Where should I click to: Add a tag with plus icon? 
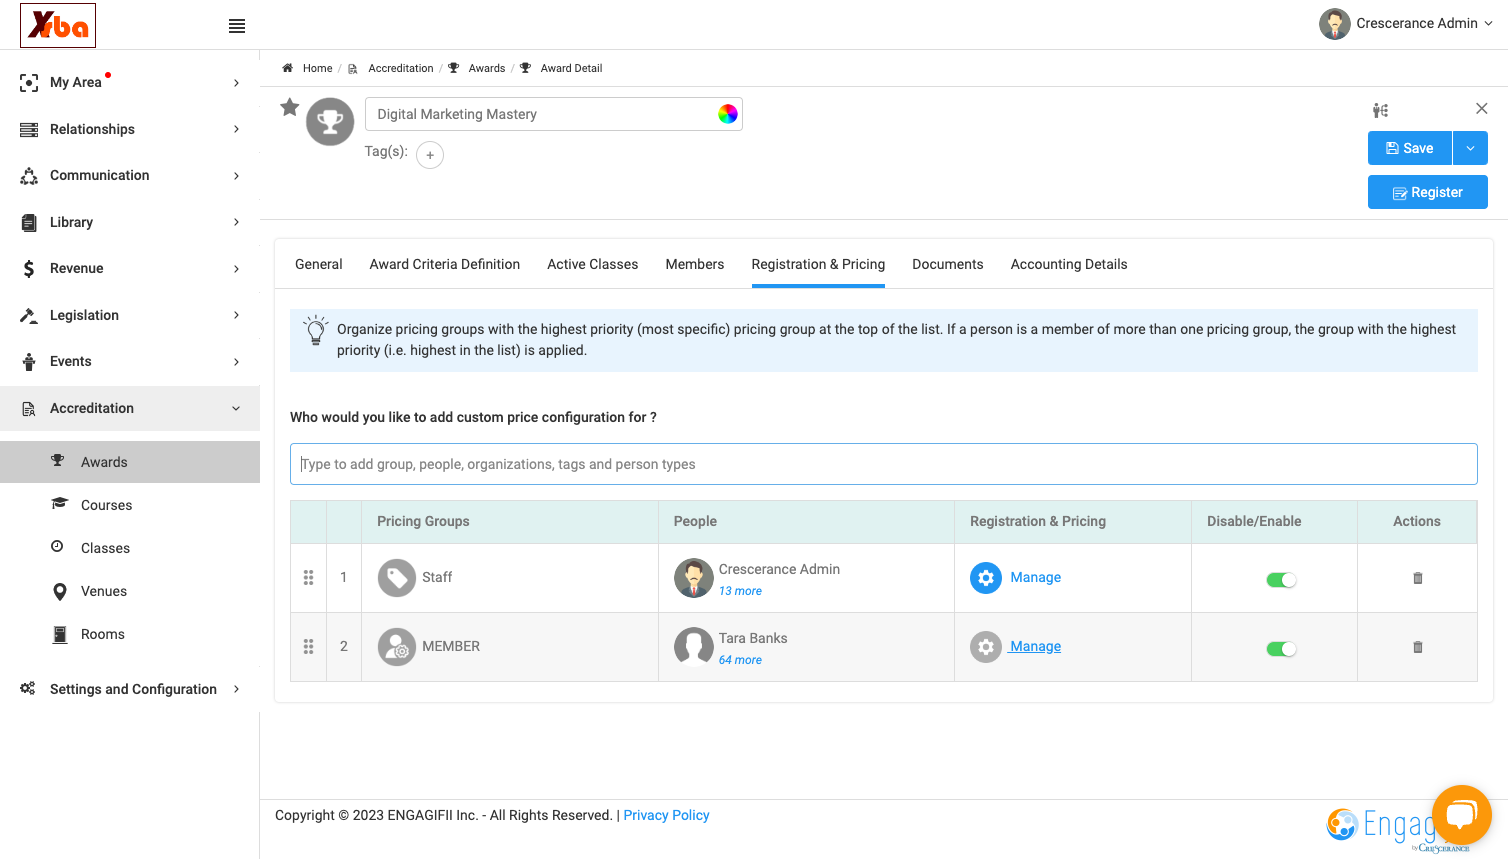(430, 155)
